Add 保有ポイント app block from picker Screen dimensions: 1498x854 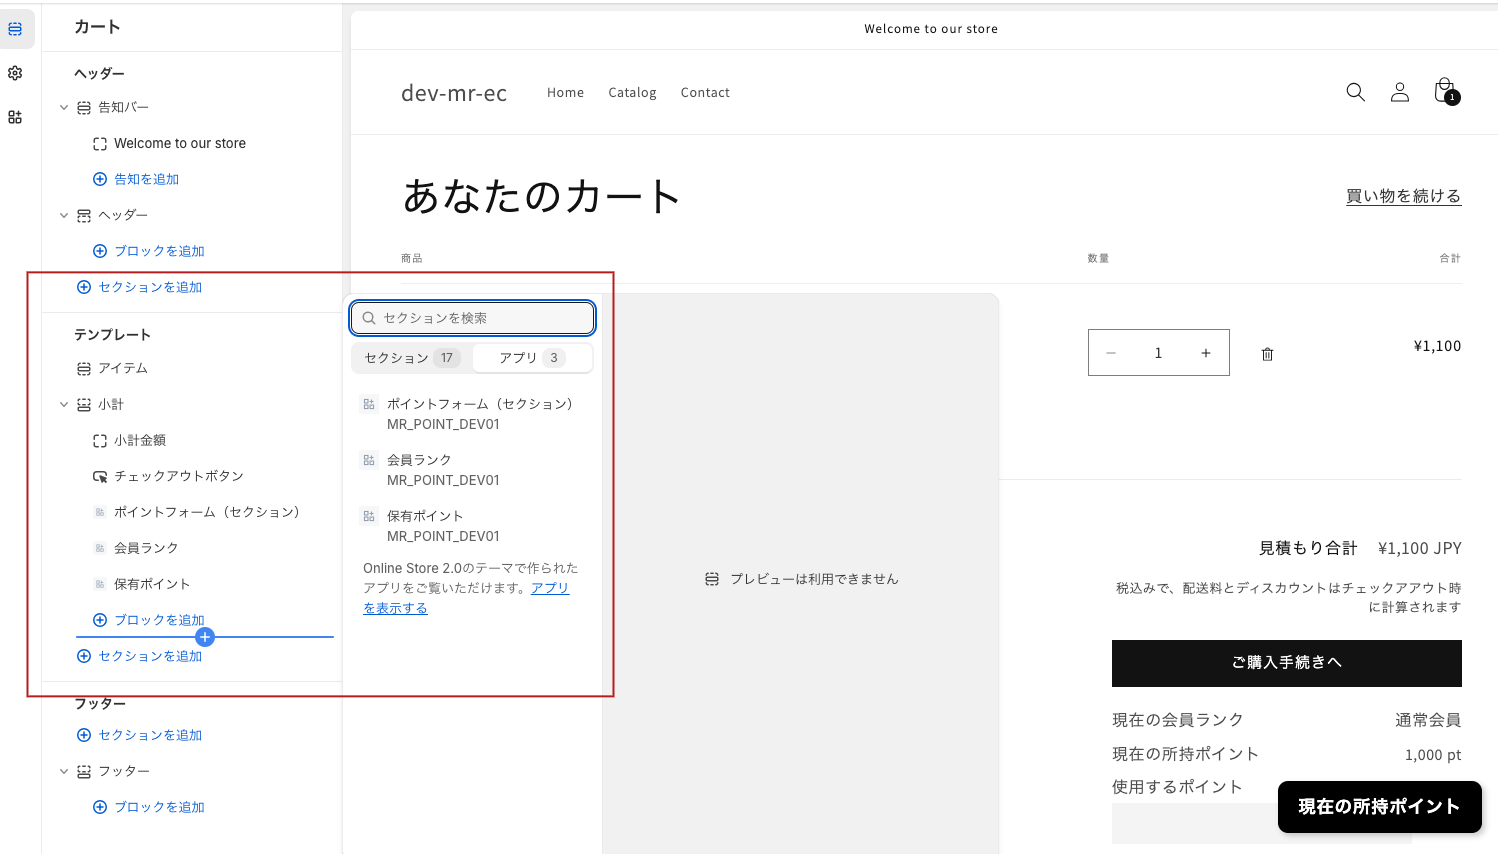tap(473, 526)
